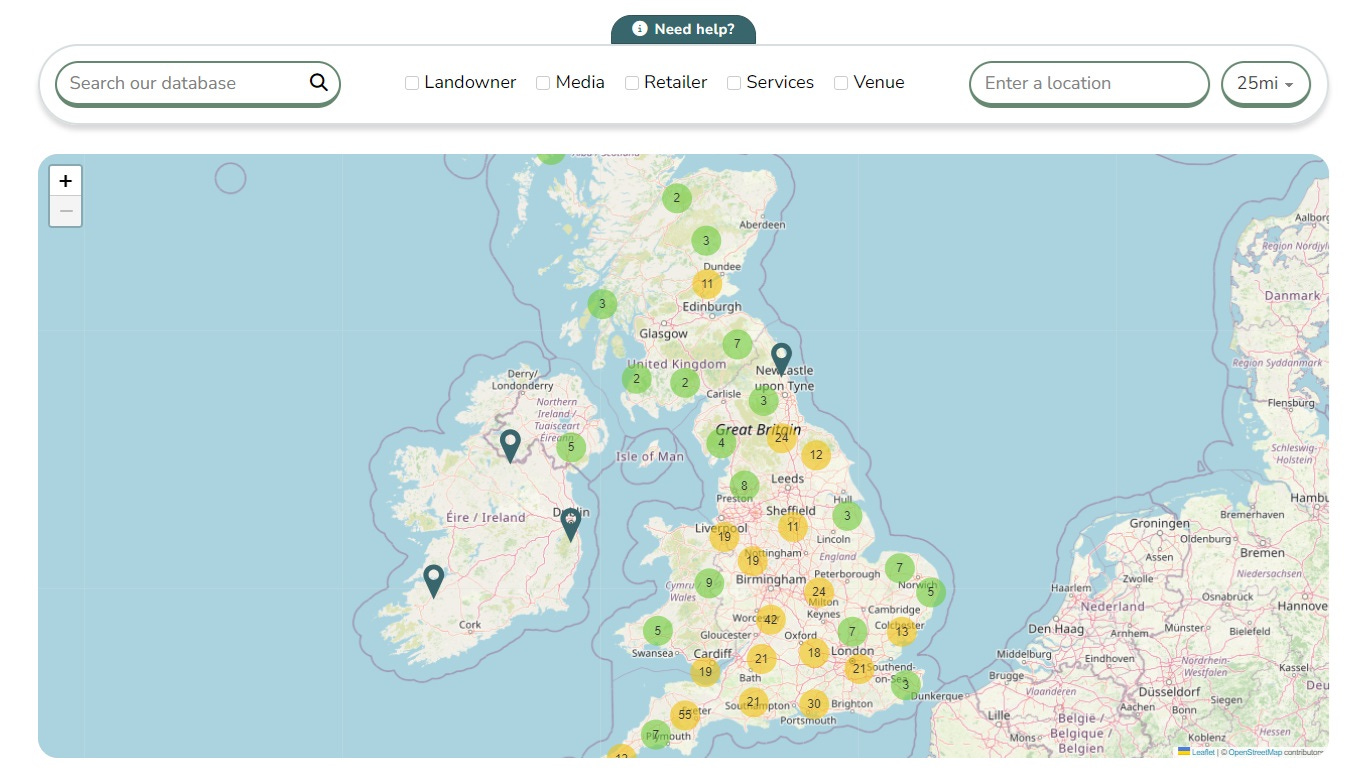Enable the Retailer filter checkbox

tap(632, 83)
